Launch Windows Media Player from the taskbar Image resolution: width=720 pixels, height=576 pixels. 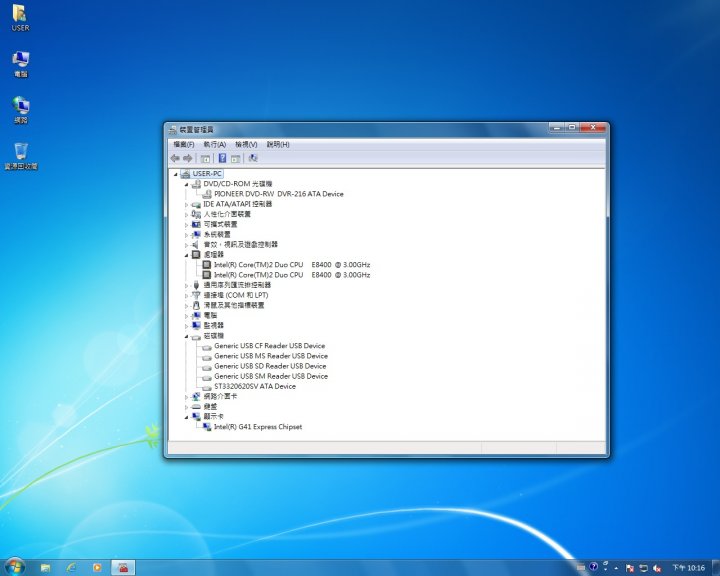click(x=97, y=568)
